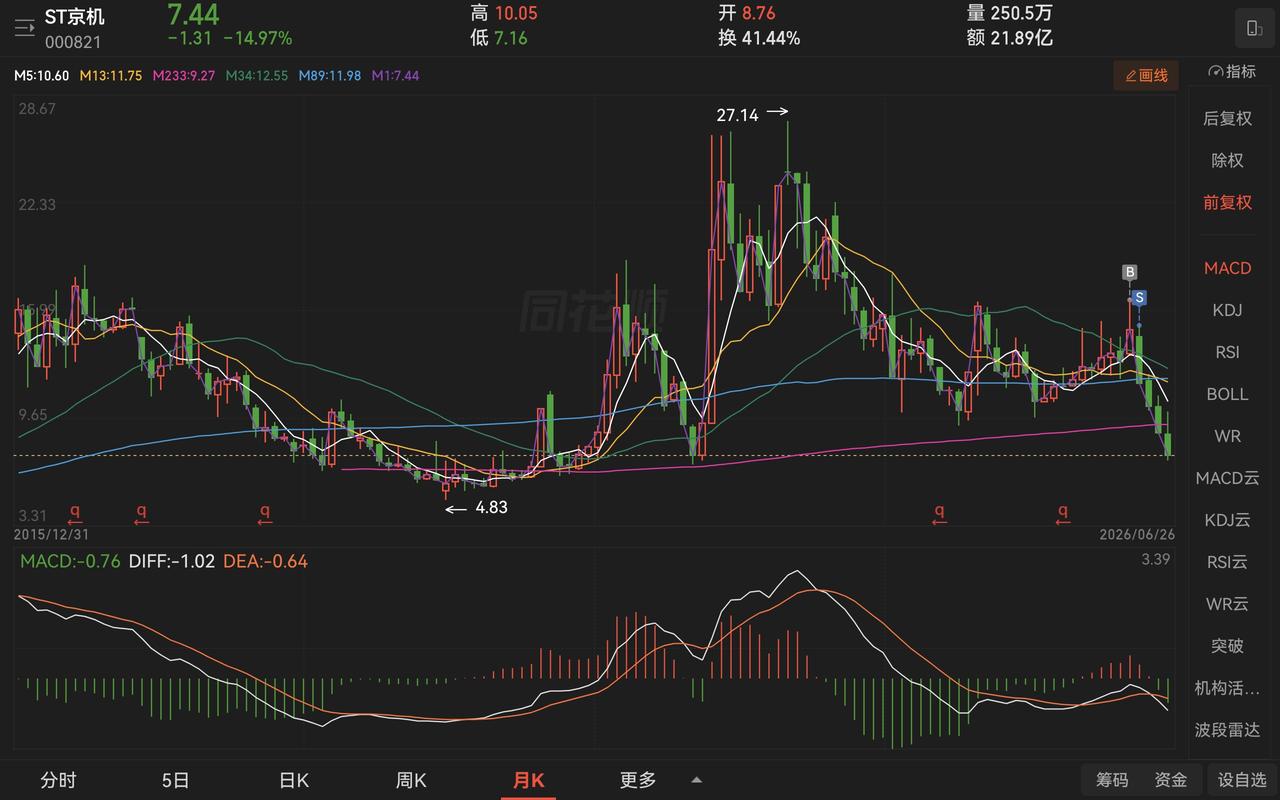Screen dimensions: 1280x800
Task: Tap the M13:11.75 moving average label
Action: click(111, 76)
